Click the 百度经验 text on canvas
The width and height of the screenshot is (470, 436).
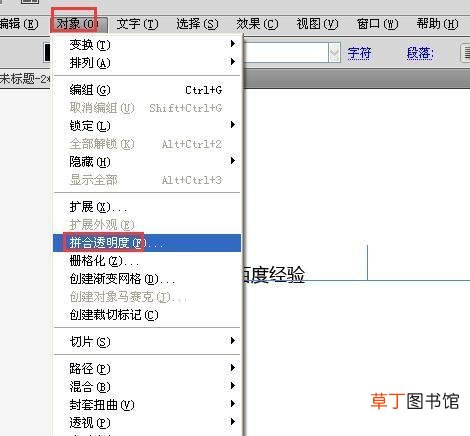coord(273,274)
